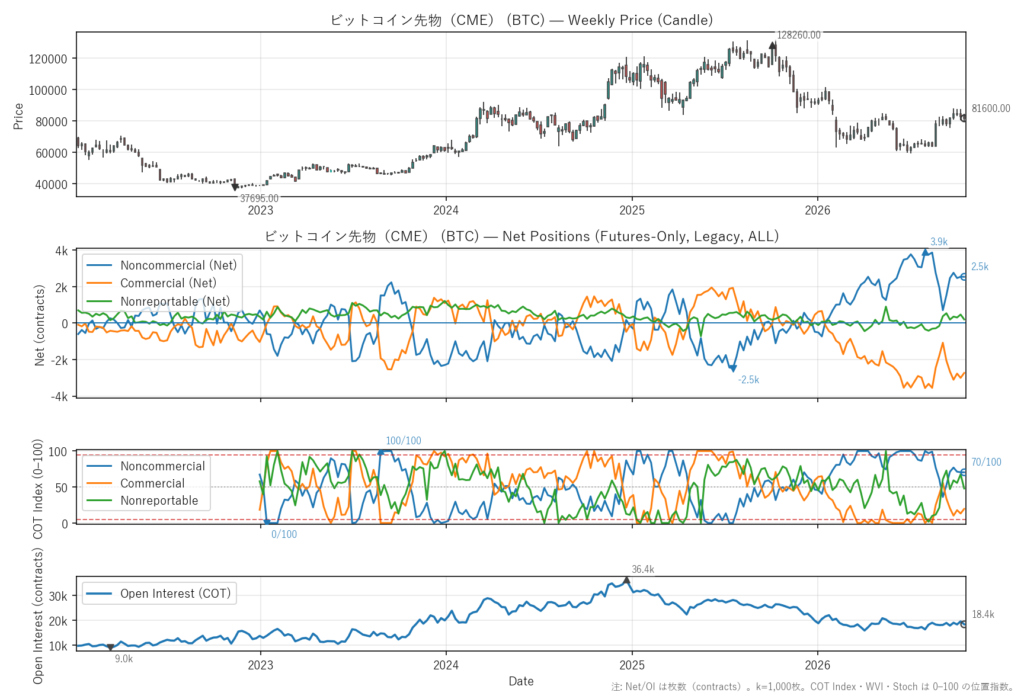1024x699 pixels.
Task: Click the 4k tick on Net axis
Action: click(61, 252)
